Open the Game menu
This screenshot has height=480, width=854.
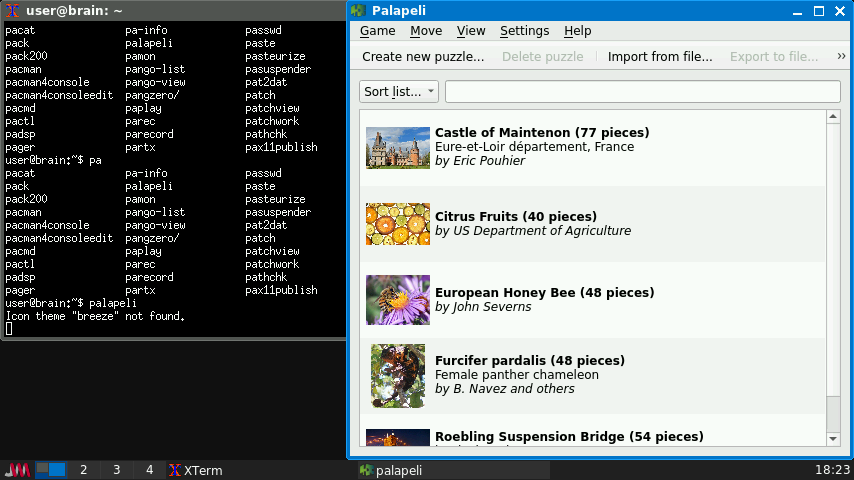[378, 31]
